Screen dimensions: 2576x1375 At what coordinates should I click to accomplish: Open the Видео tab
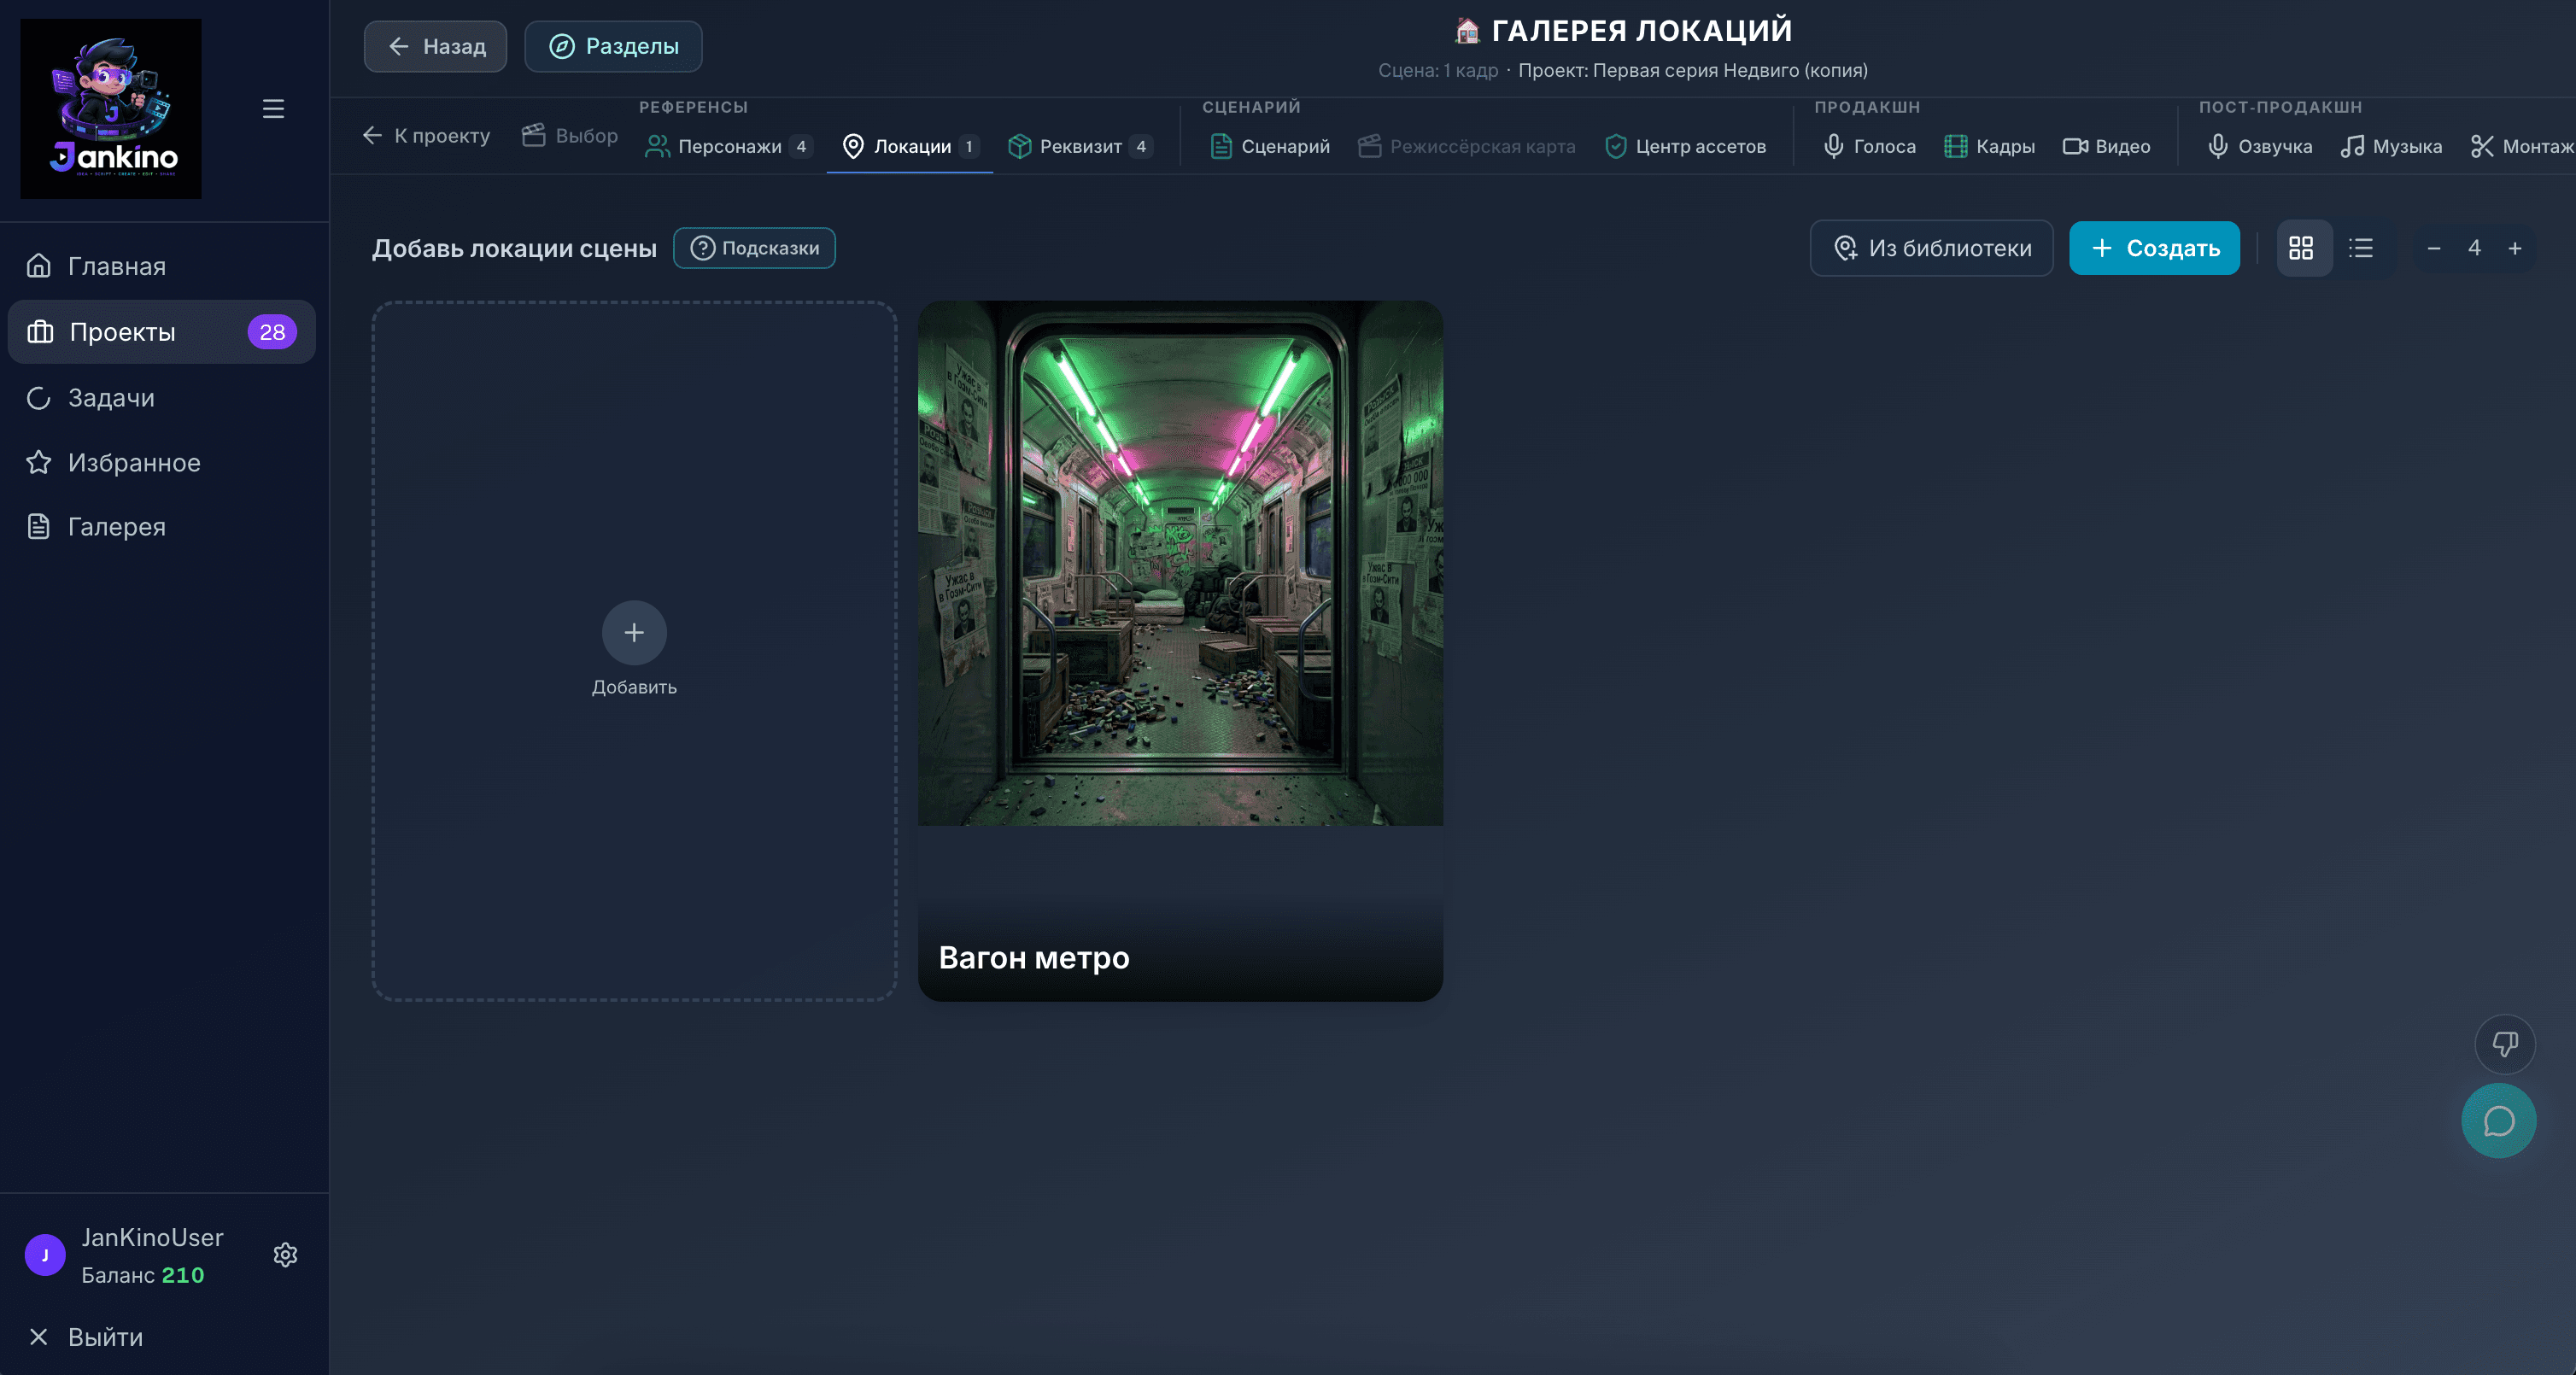[2106, 146]
